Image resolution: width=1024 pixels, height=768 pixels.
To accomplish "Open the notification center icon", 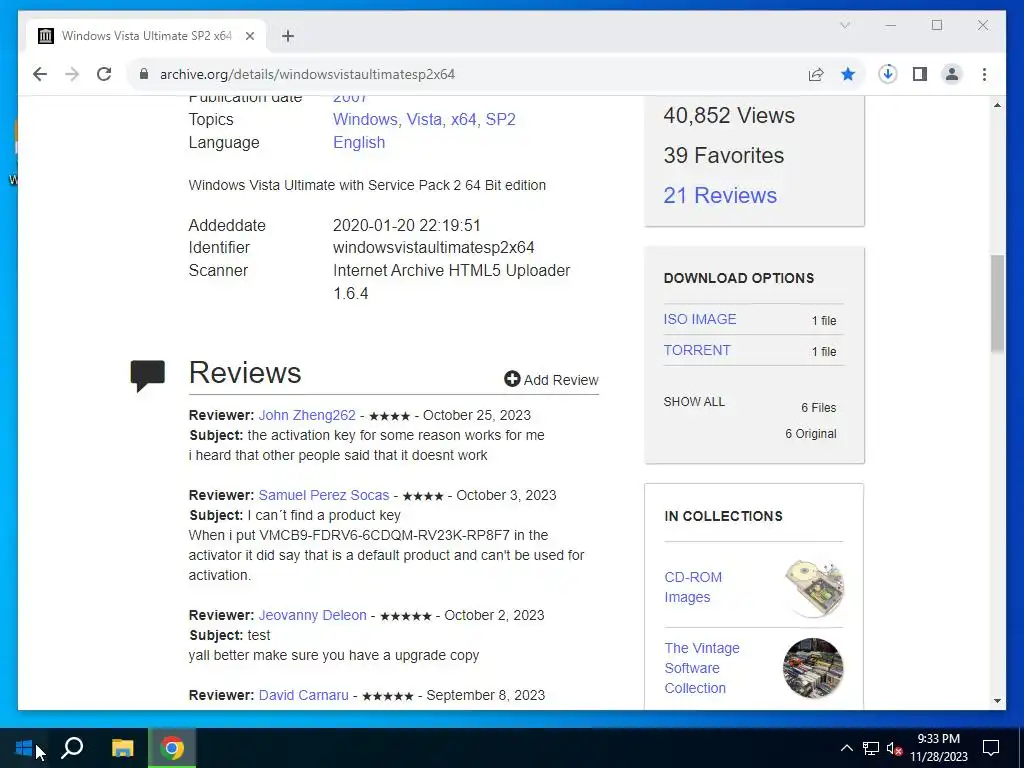I will click(991, 748).
